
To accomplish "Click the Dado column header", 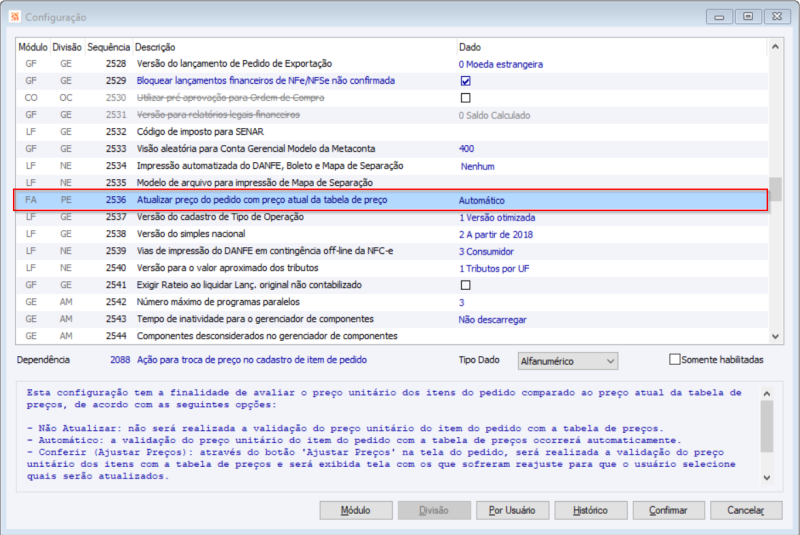I will point(611,47).
